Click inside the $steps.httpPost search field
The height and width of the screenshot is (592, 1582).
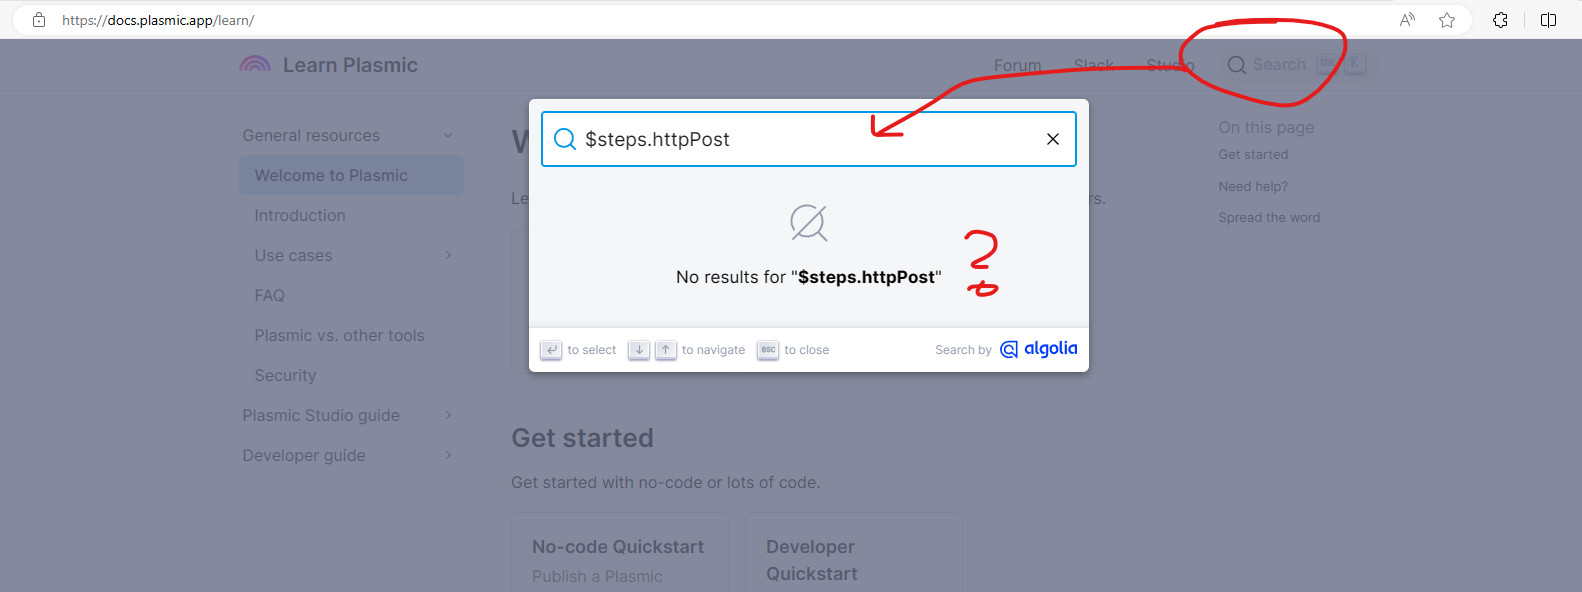pyautogui.click(x=800, y=139)
